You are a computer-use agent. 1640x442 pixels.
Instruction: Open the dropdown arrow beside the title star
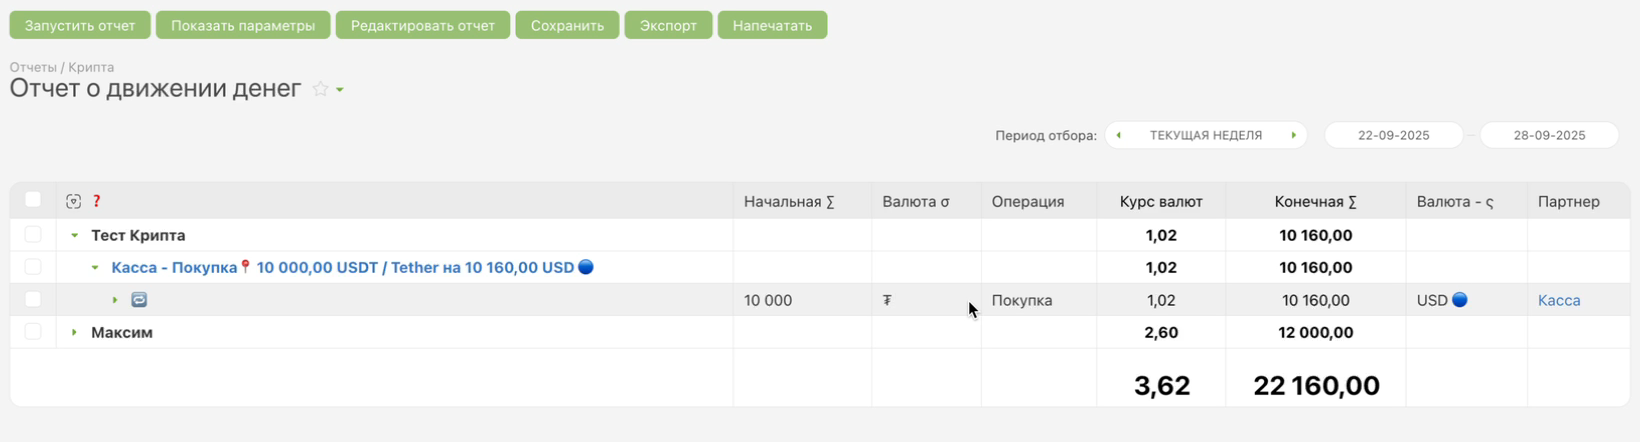(x=340, y=90)
